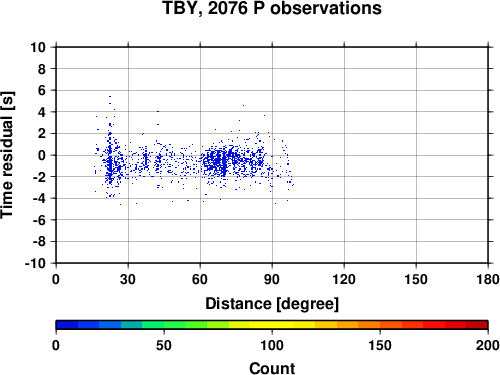Click the x-axis tick label 60

(200, 279)
